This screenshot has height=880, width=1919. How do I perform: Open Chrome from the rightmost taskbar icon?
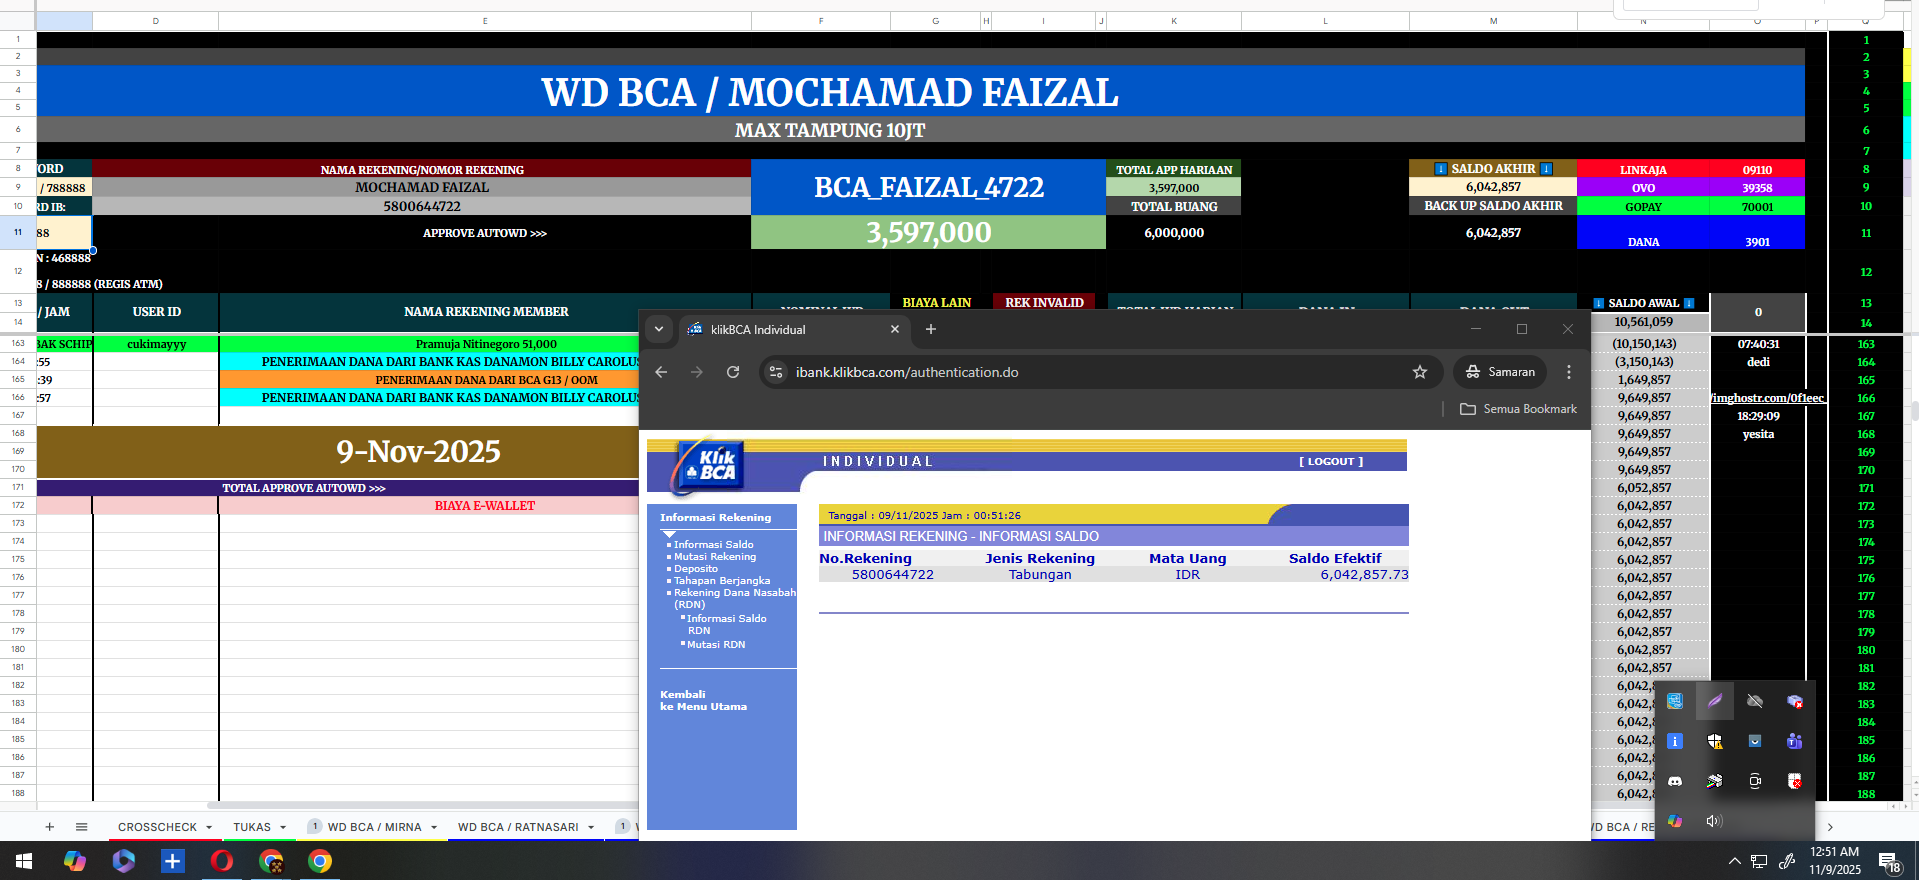coord(320,861)
